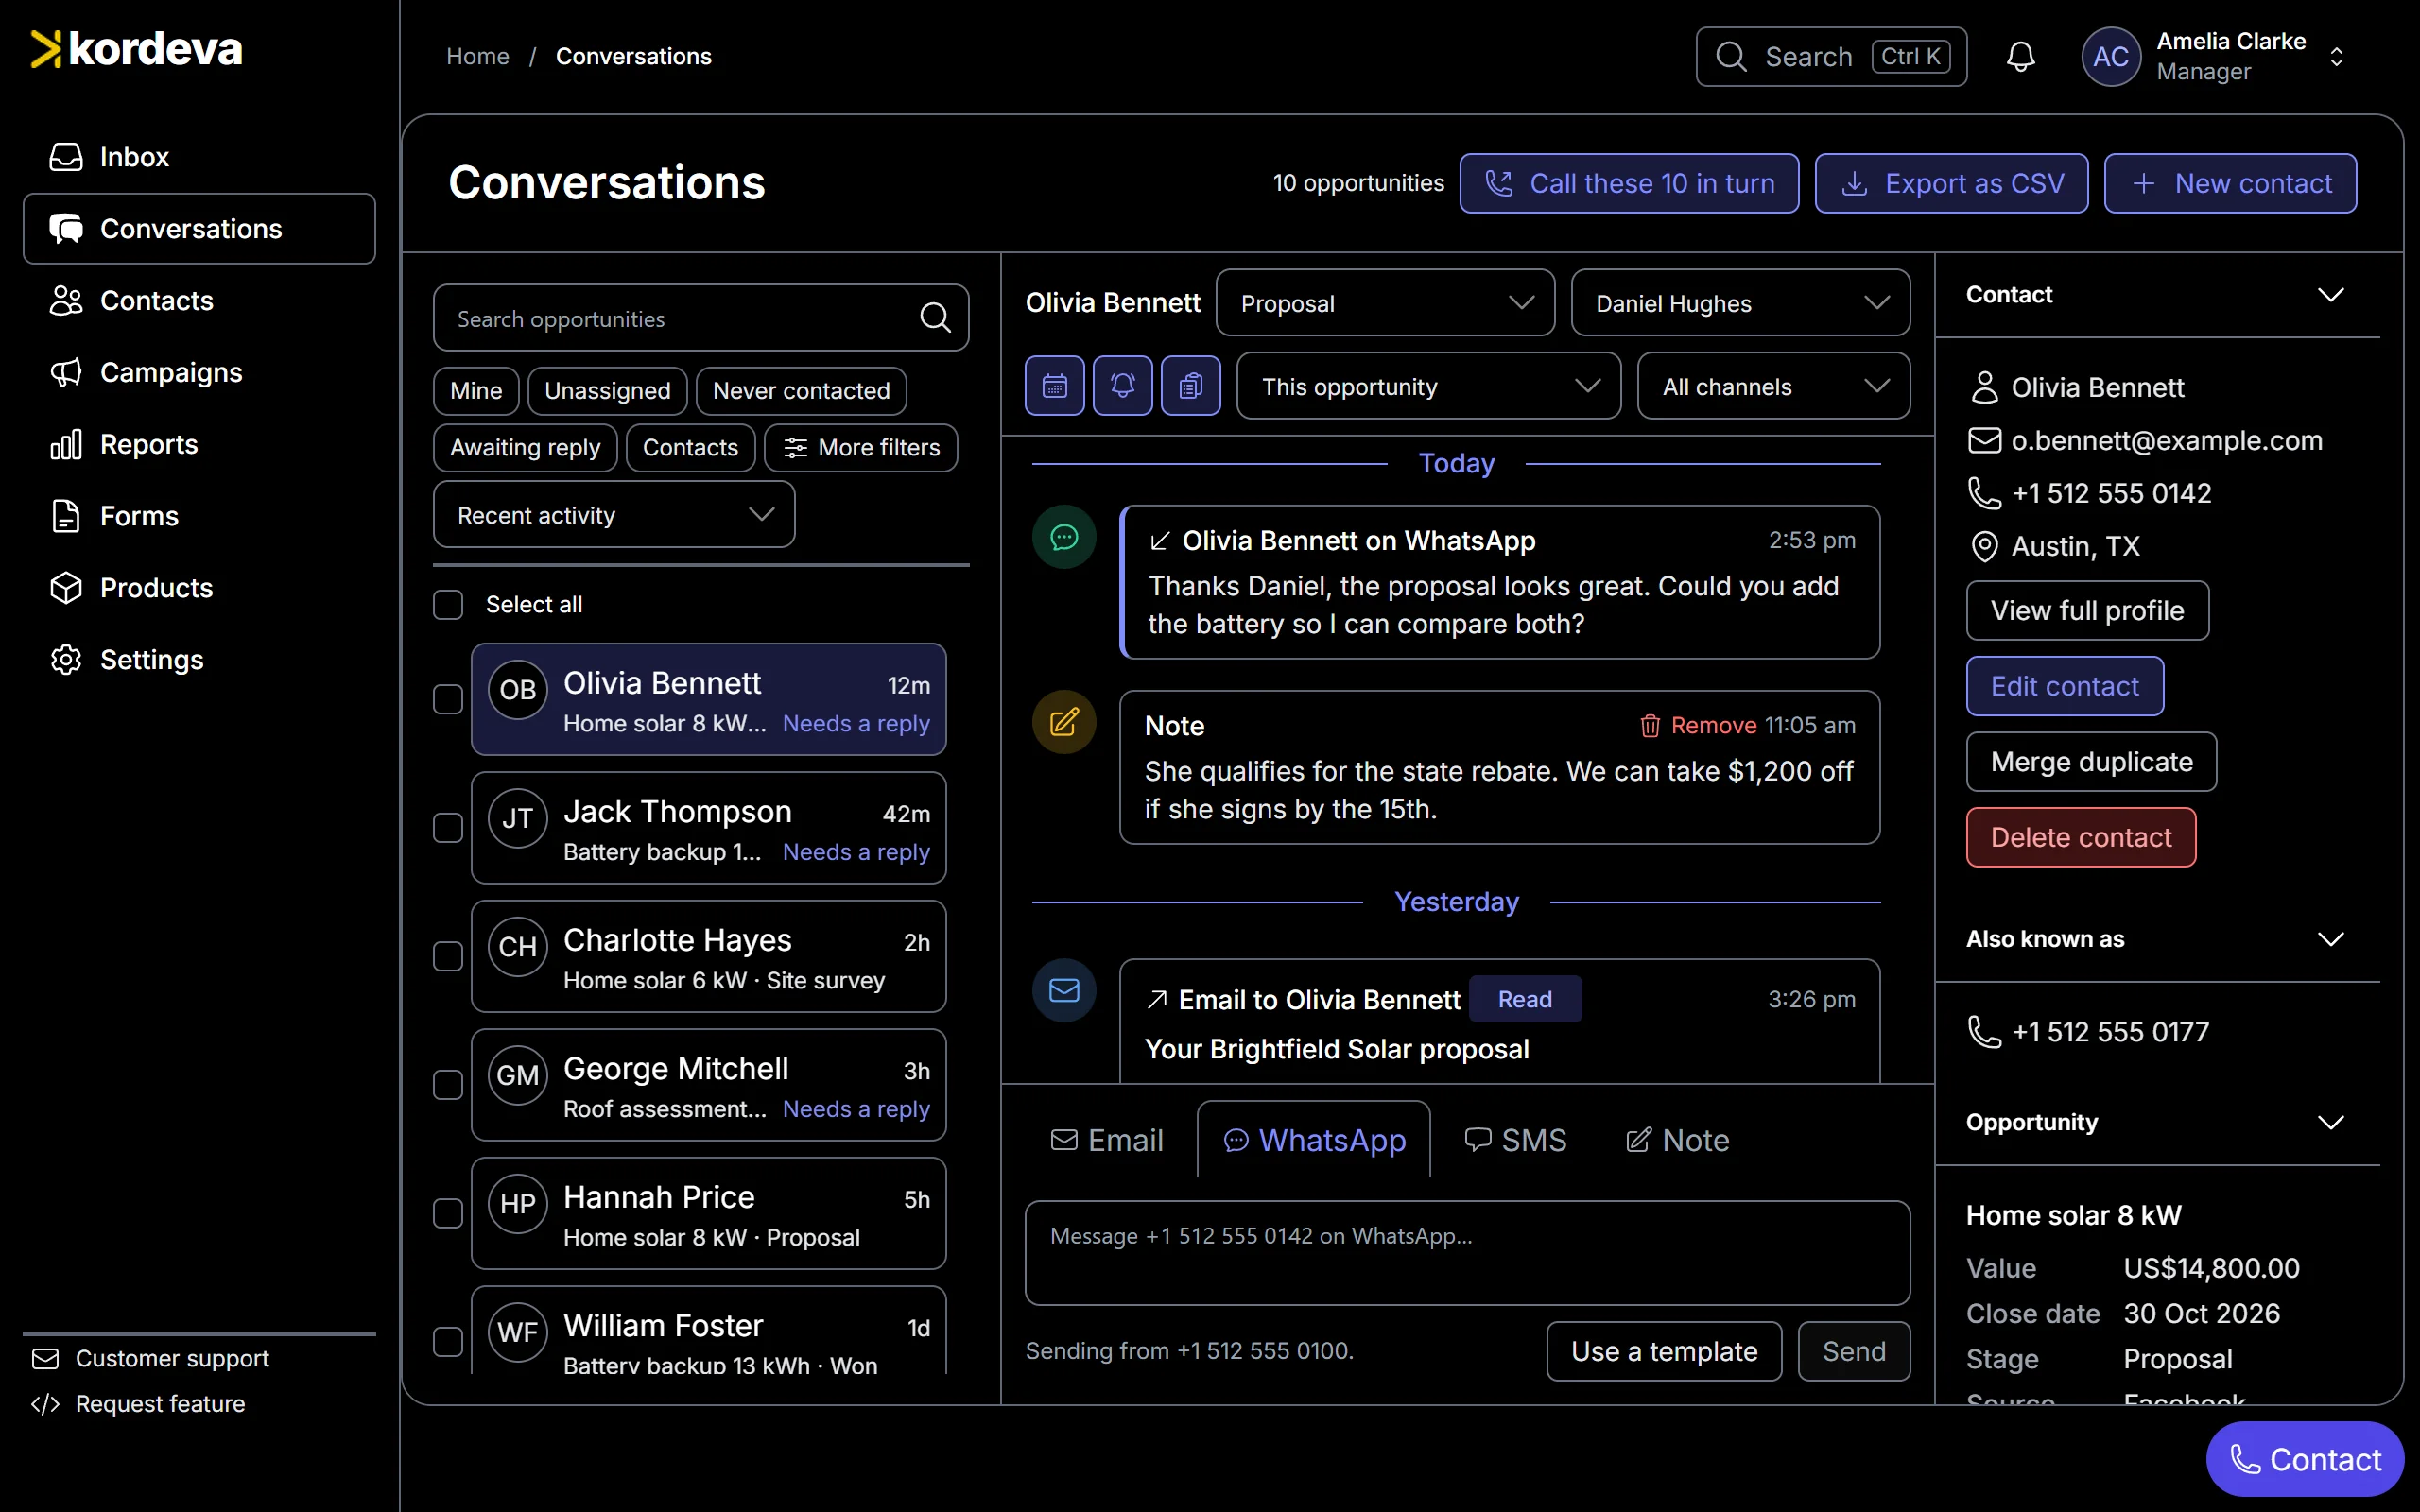
Task: Click the kordeva logo
Action: point(137,50)
